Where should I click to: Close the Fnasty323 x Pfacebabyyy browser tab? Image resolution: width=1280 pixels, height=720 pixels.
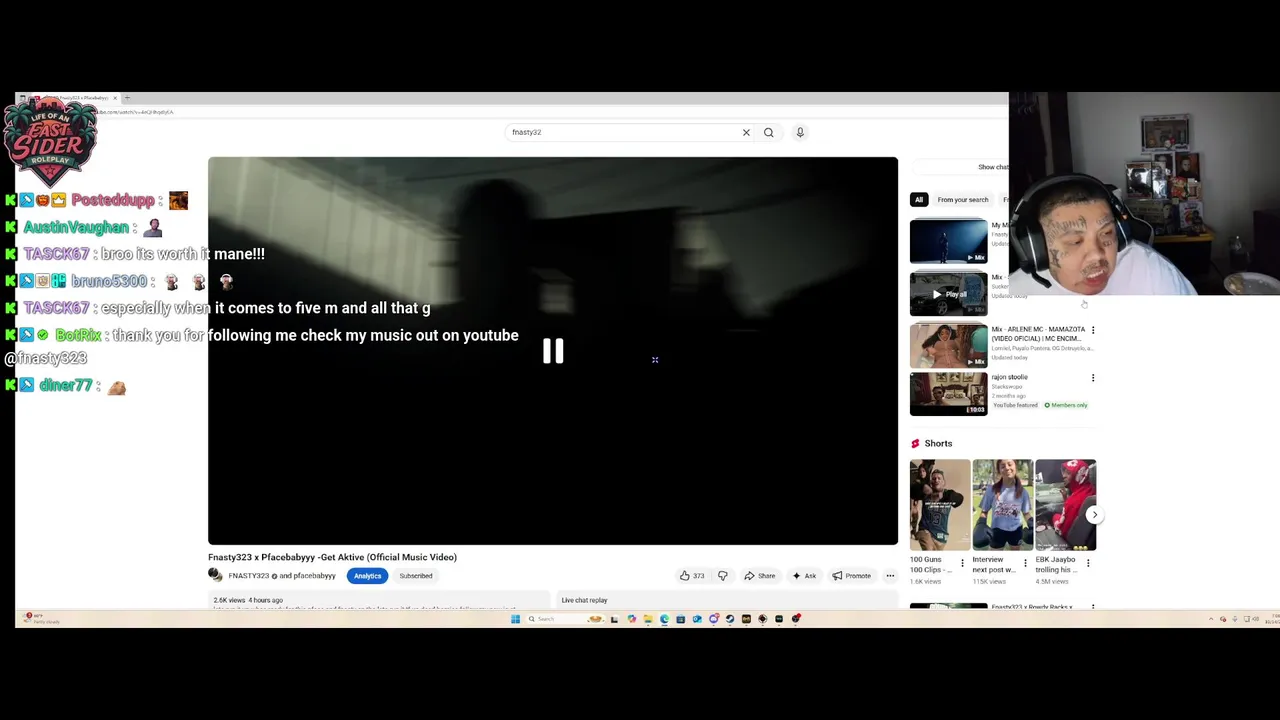click(115, 98)
